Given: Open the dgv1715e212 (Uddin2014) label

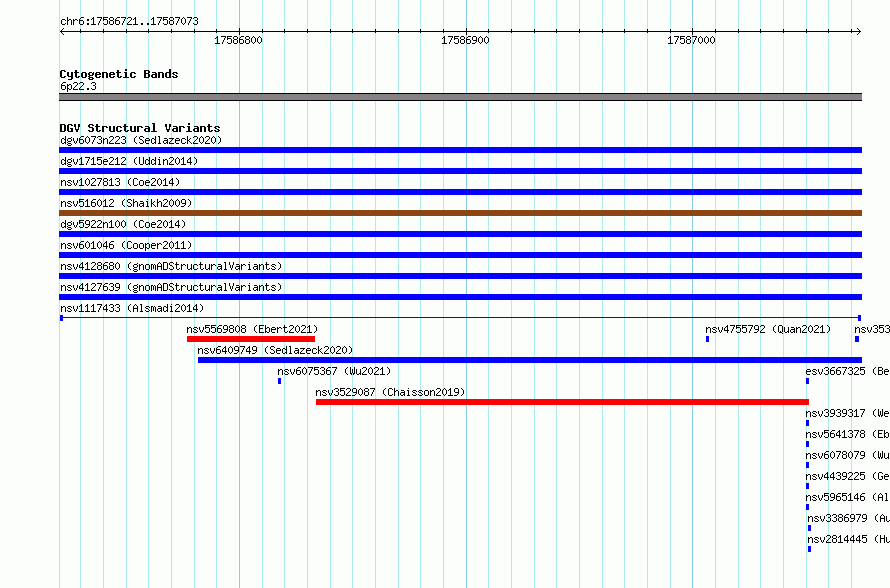Looking at the screenshot, I should [129, 161].
